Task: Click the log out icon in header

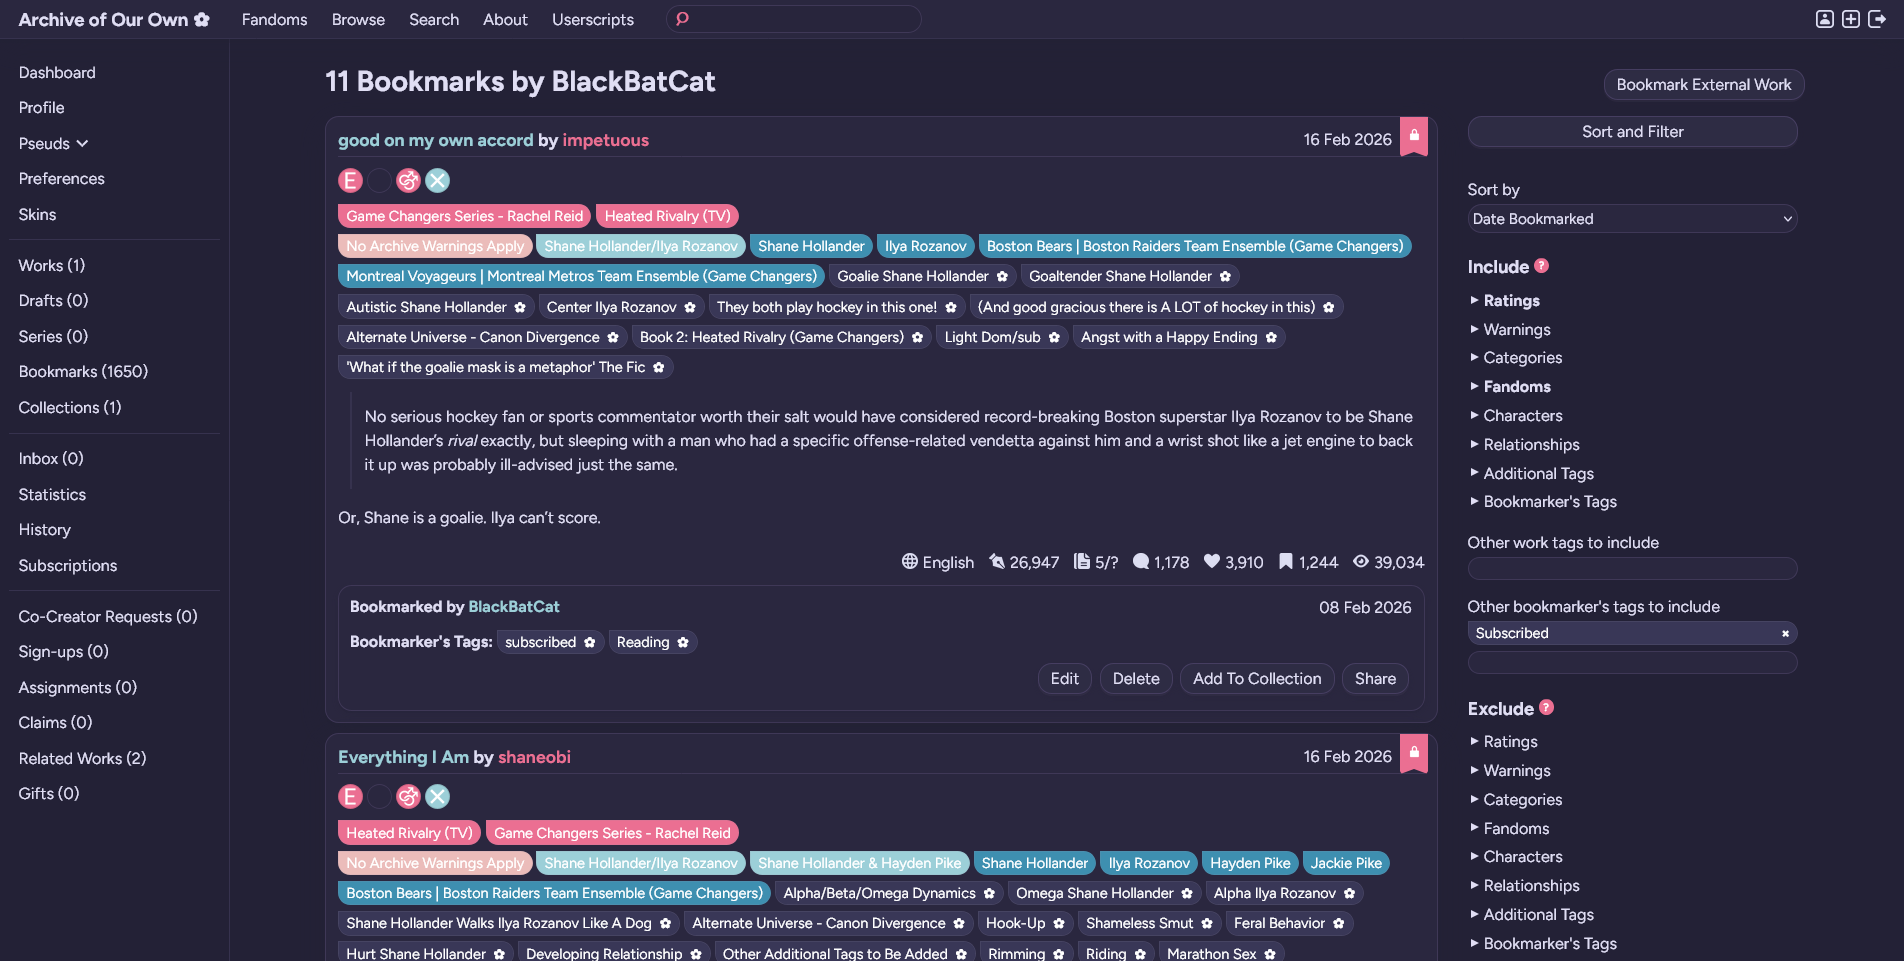Action: pyautogui.click(x=1877, y=19)
